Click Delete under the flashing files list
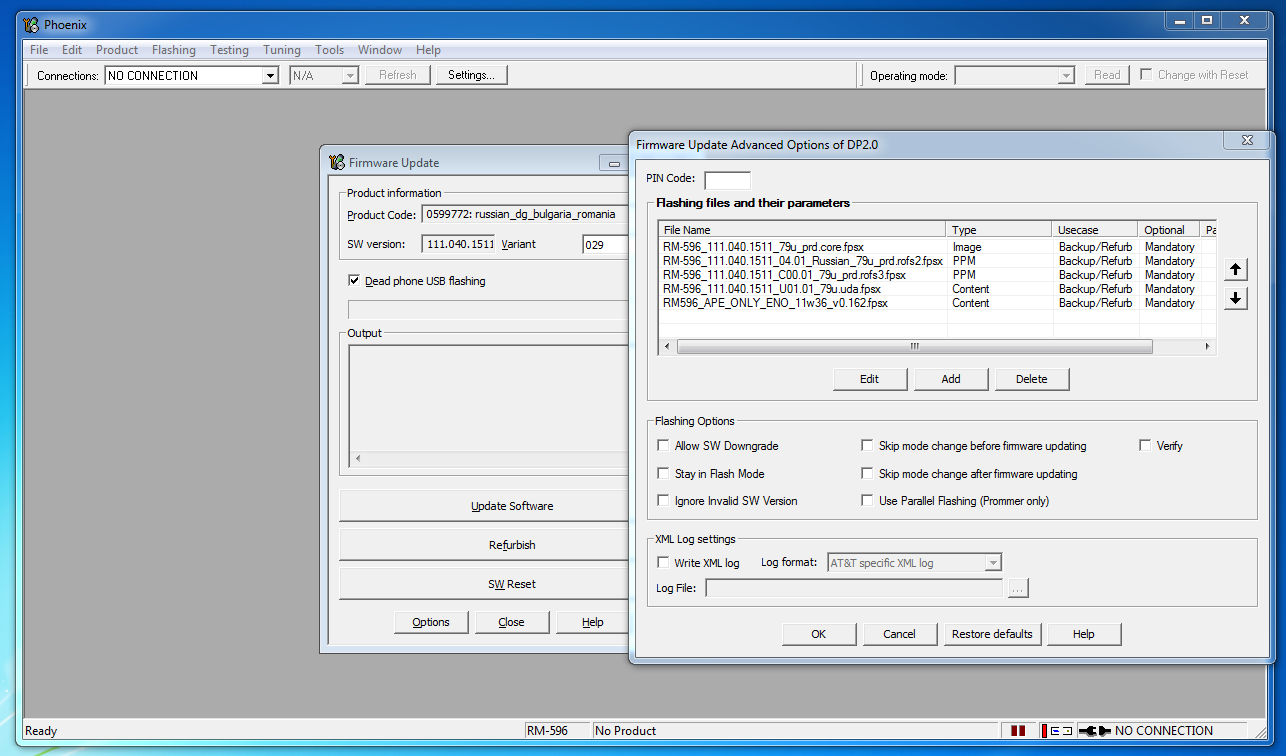This screenshot has width=1286, height=756. [1032, 379]
